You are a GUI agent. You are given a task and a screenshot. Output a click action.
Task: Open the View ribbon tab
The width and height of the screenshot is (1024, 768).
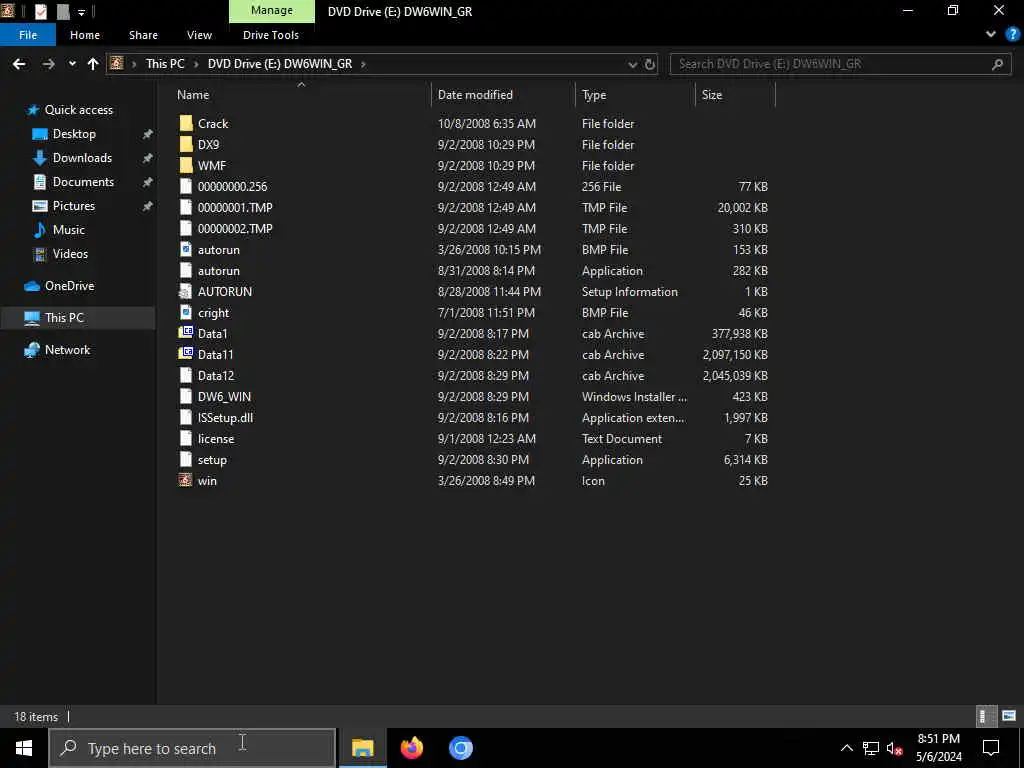click(199, 35)
